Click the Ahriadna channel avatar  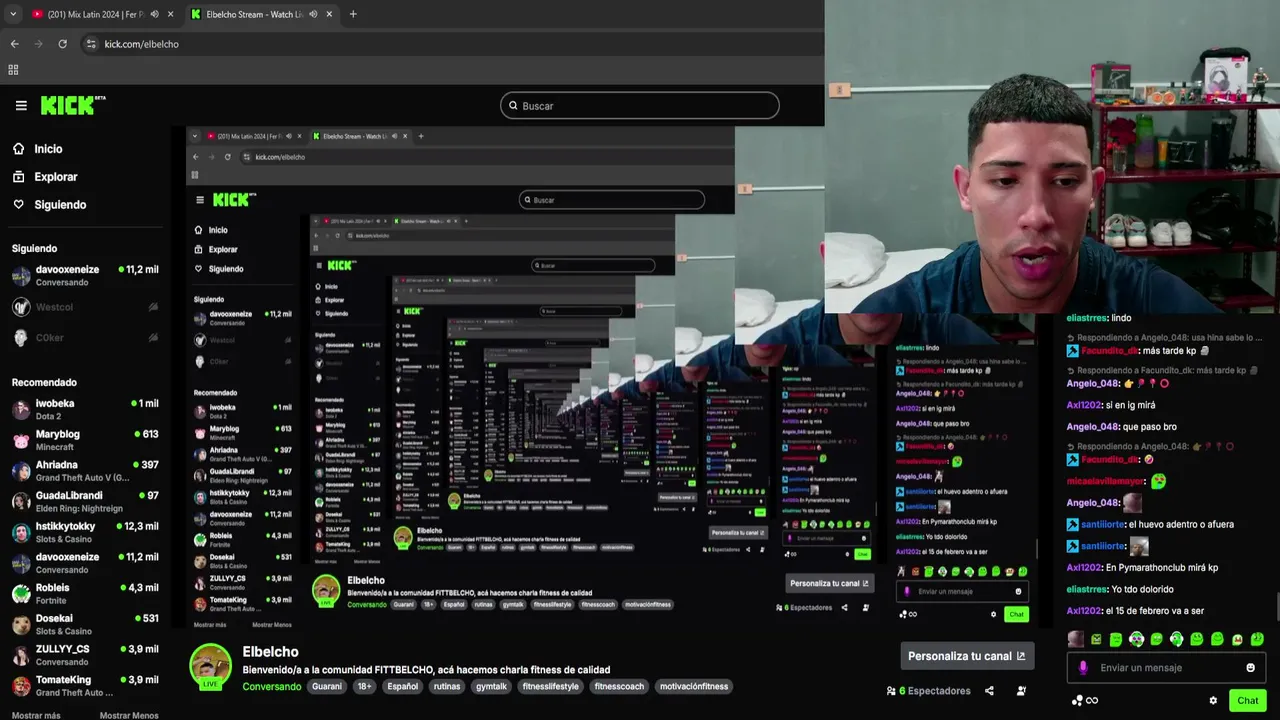(x=21, y=471)
